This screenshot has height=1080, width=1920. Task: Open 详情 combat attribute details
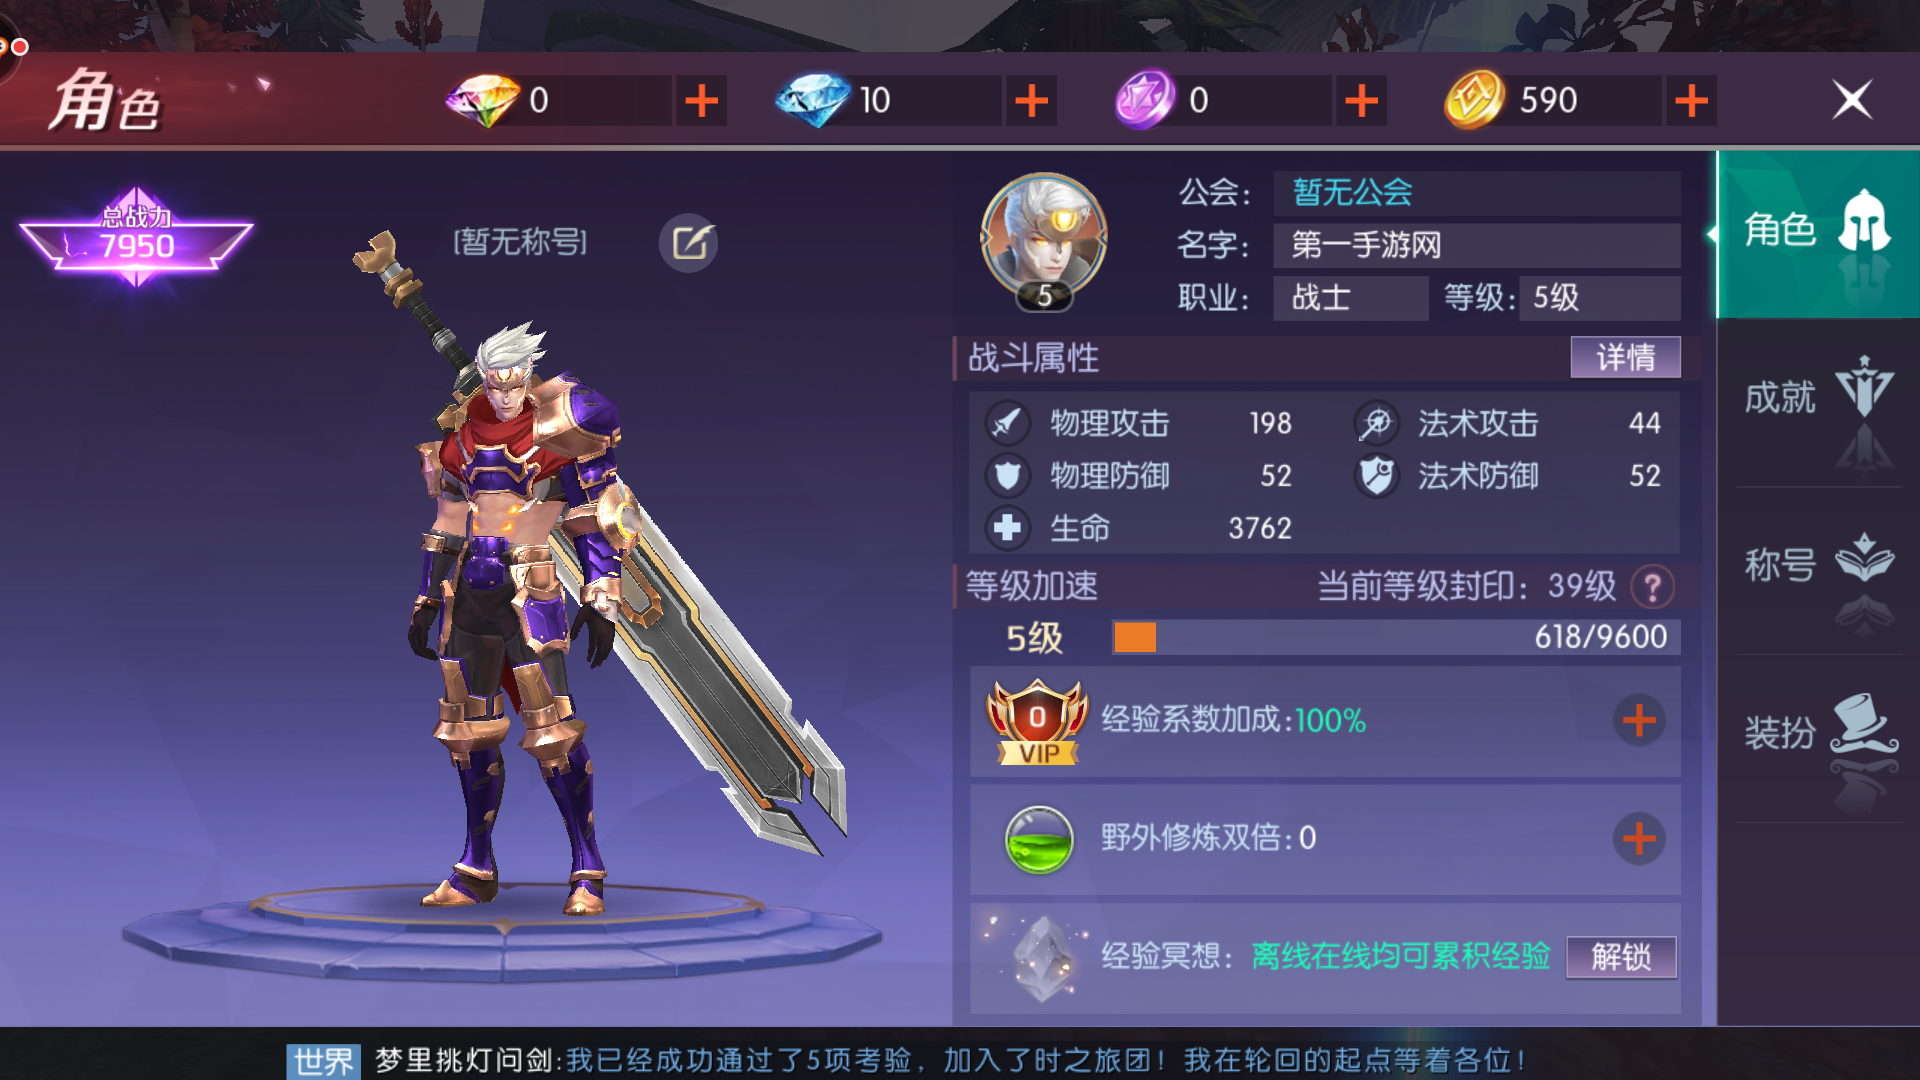point(1625,357)
